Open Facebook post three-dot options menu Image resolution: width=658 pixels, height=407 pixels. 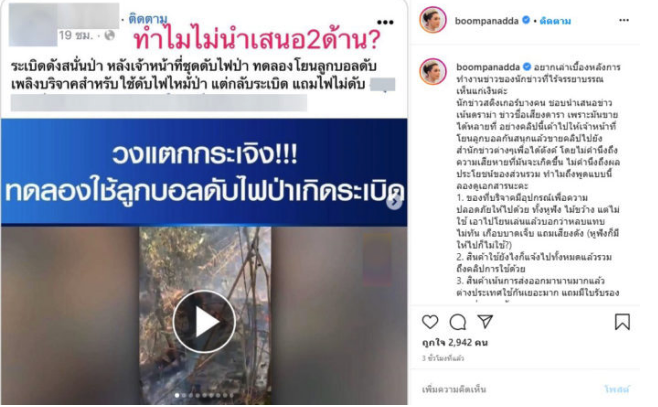(x=385, y=22)
